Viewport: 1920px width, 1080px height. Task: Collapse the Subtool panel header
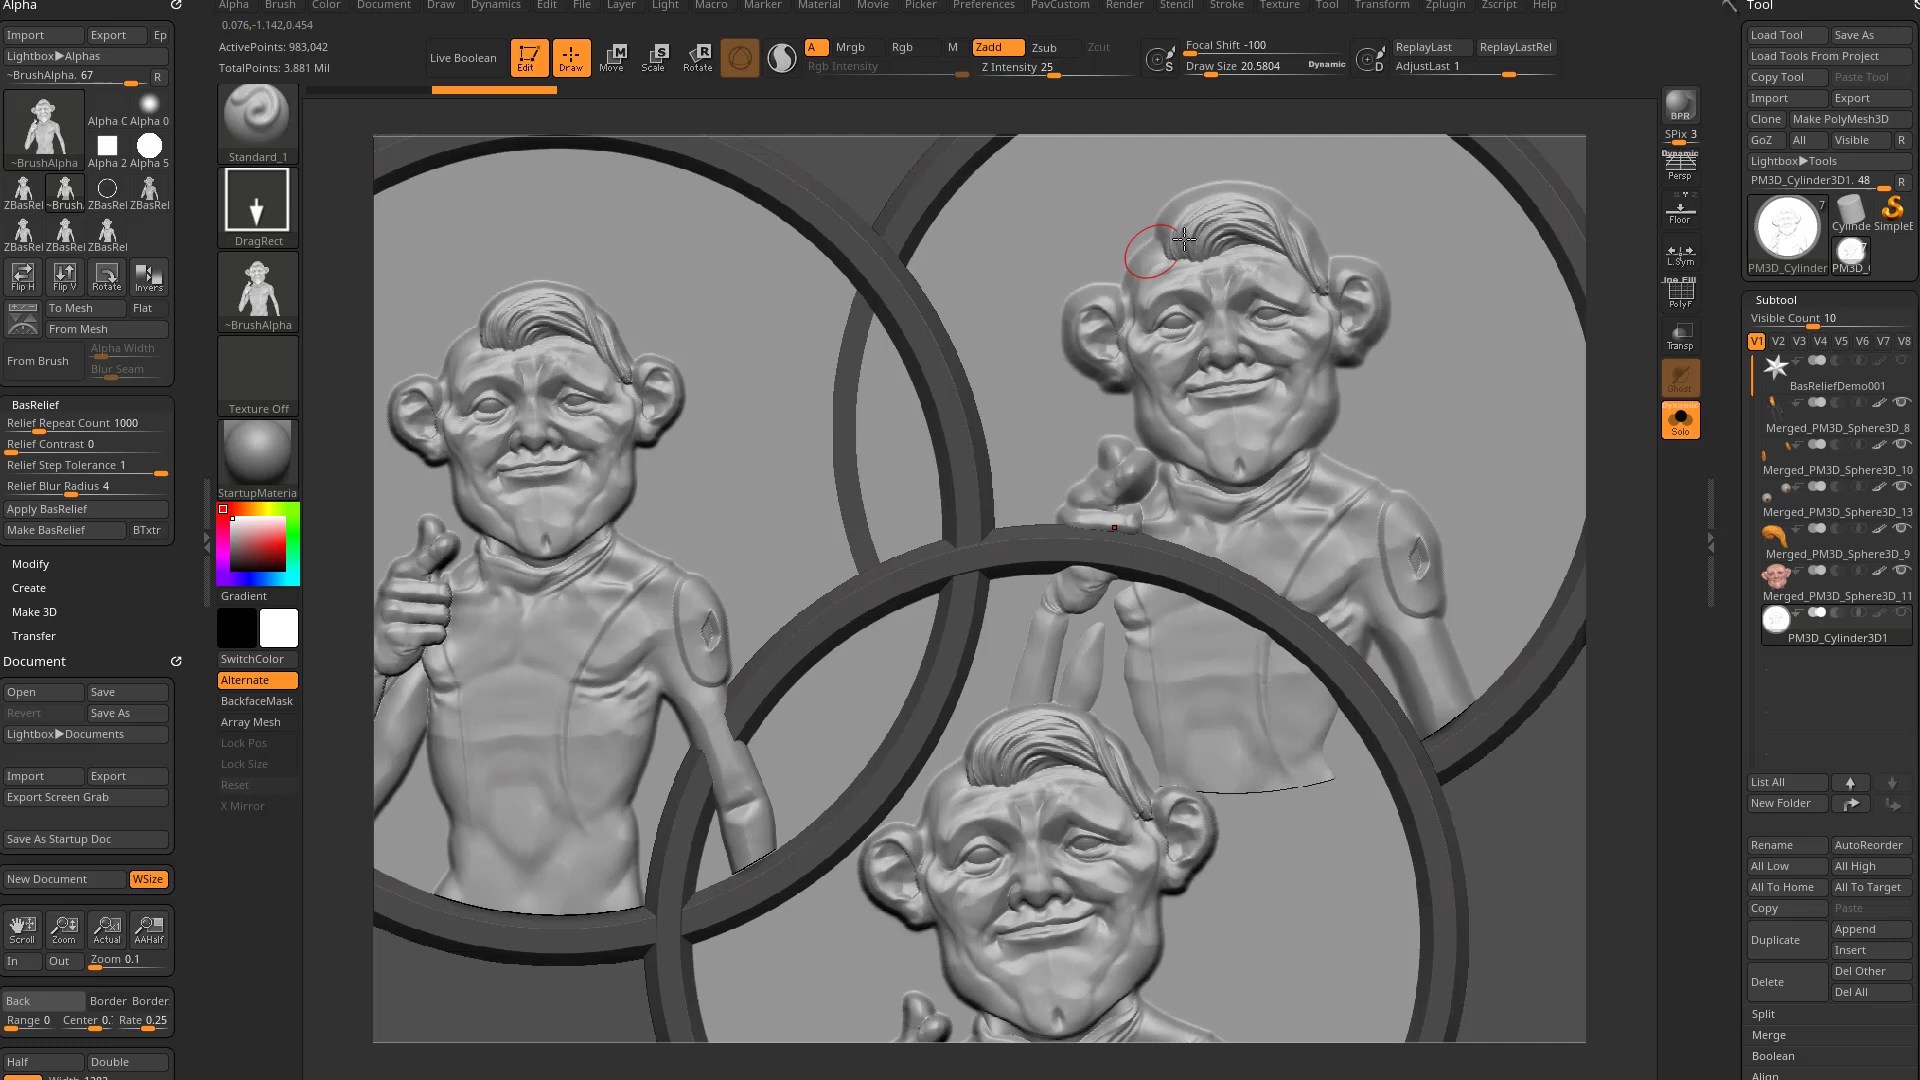(x=1776, y=300)
